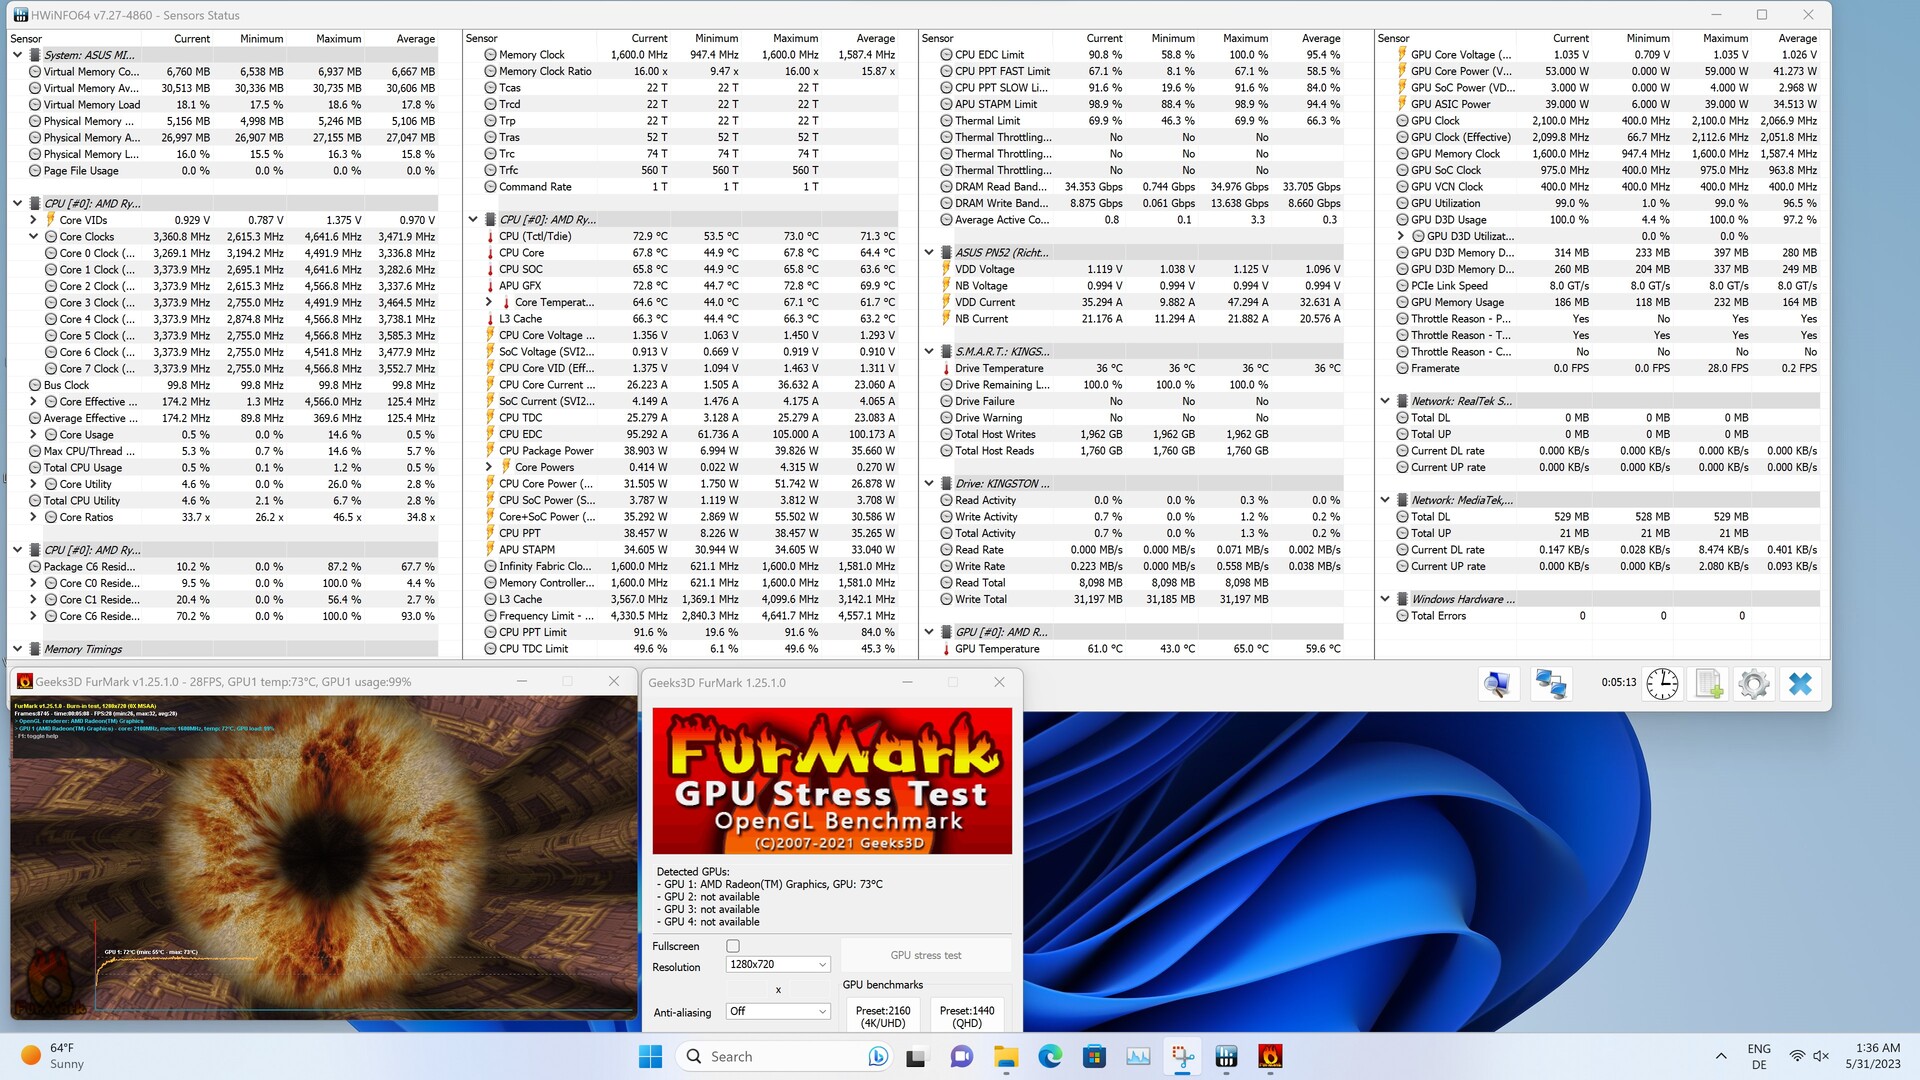Click the FurMark GPU Stress Test banner
The width and height of the screenshot is (1920, 1080).
(x=832, y=781)
